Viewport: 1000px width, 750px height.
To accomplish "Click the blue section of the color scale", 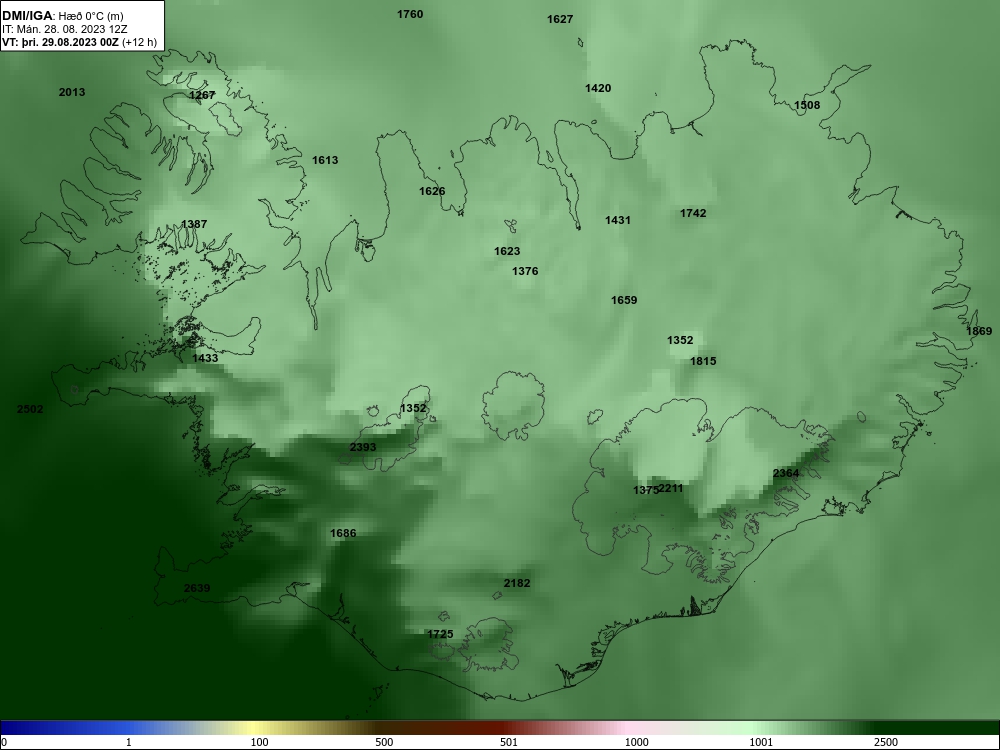I will pos(70,728).
